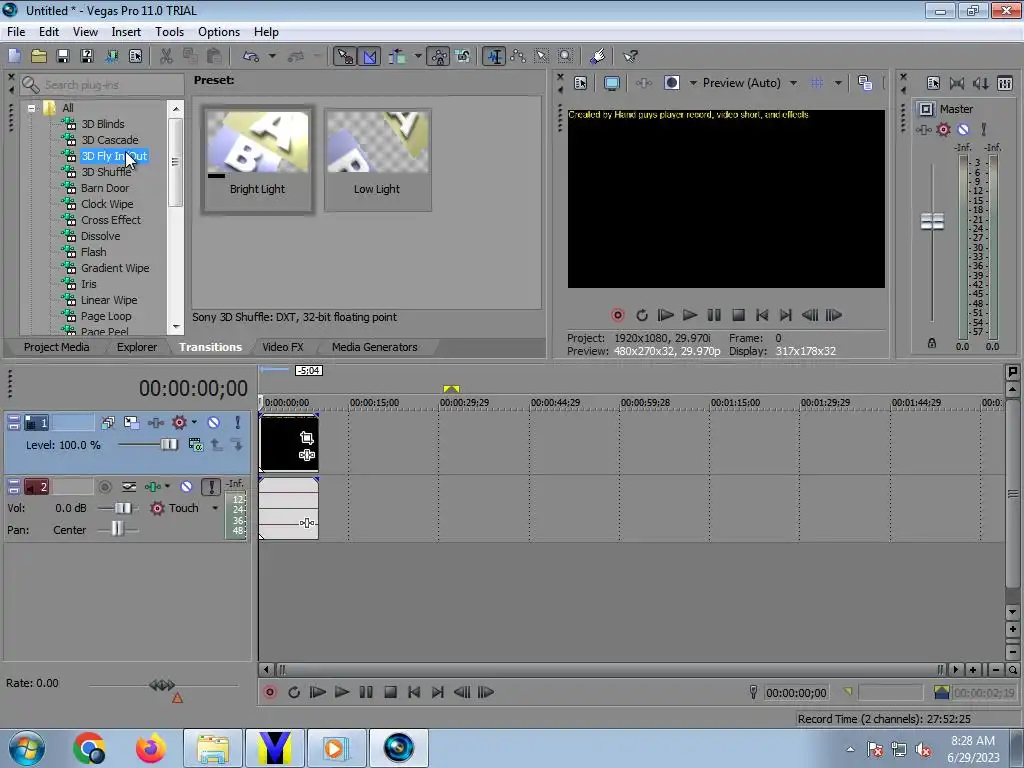Open the preview overlays grid dropdown arrow

click(837, 83)
